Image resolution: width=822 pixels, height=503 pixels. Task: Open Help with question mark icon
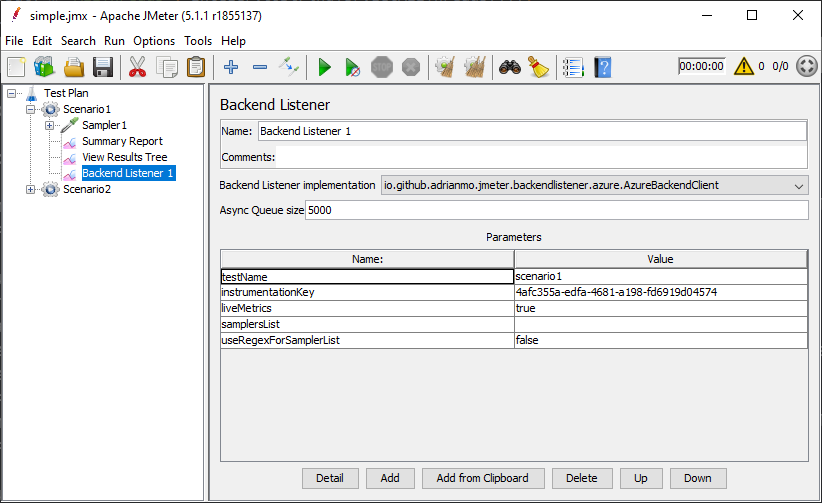coord(603,67)
